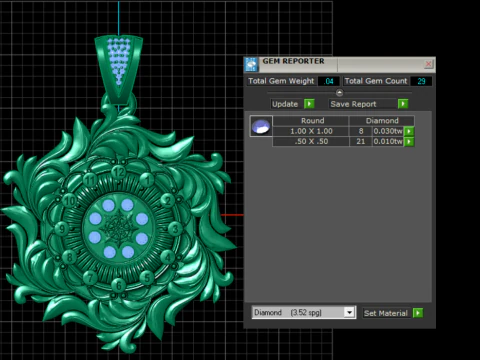Image resolution: width=480 pixels, height=360 pixels.
Task: Click the pendant bail with small gems
Action: pyautogui.click(x=119, y=69)
